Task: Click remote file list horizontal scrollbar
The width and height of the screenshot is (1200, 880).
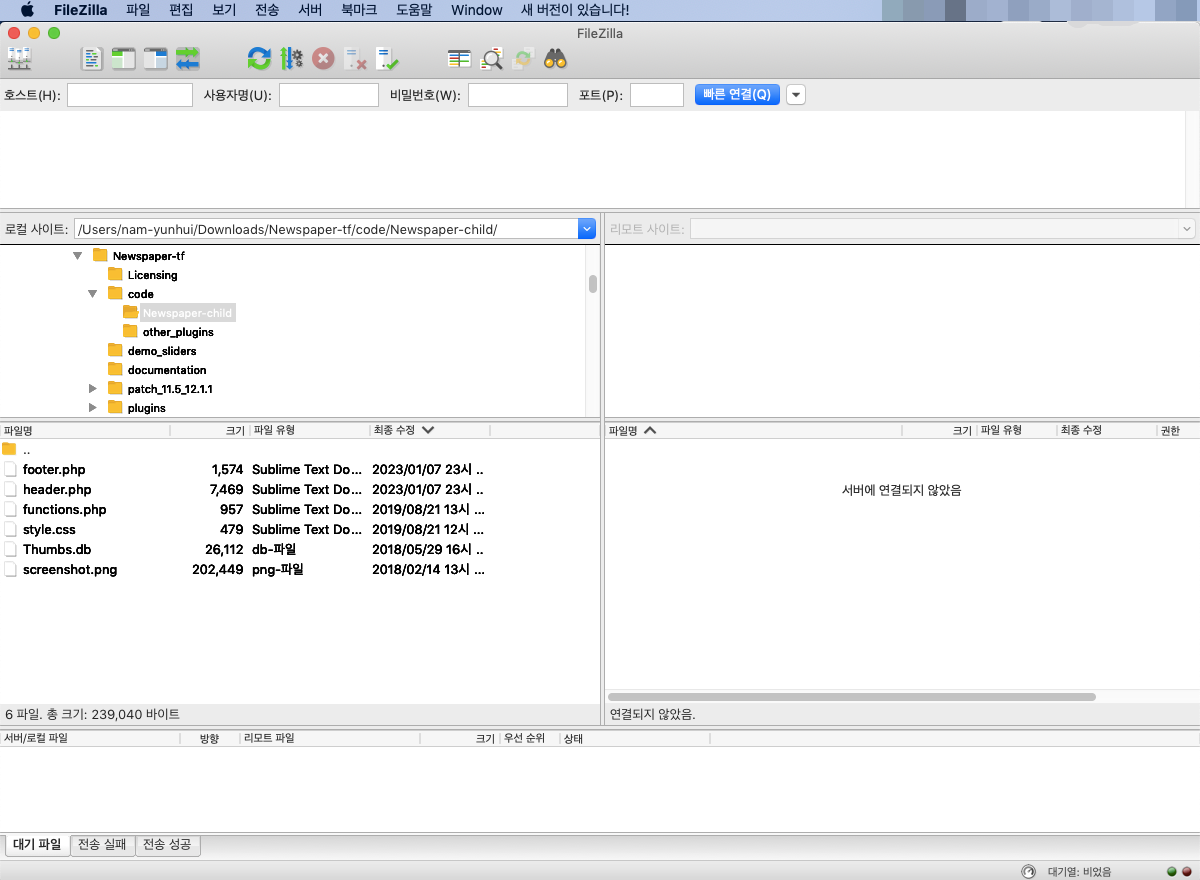Action: [852, 697]
